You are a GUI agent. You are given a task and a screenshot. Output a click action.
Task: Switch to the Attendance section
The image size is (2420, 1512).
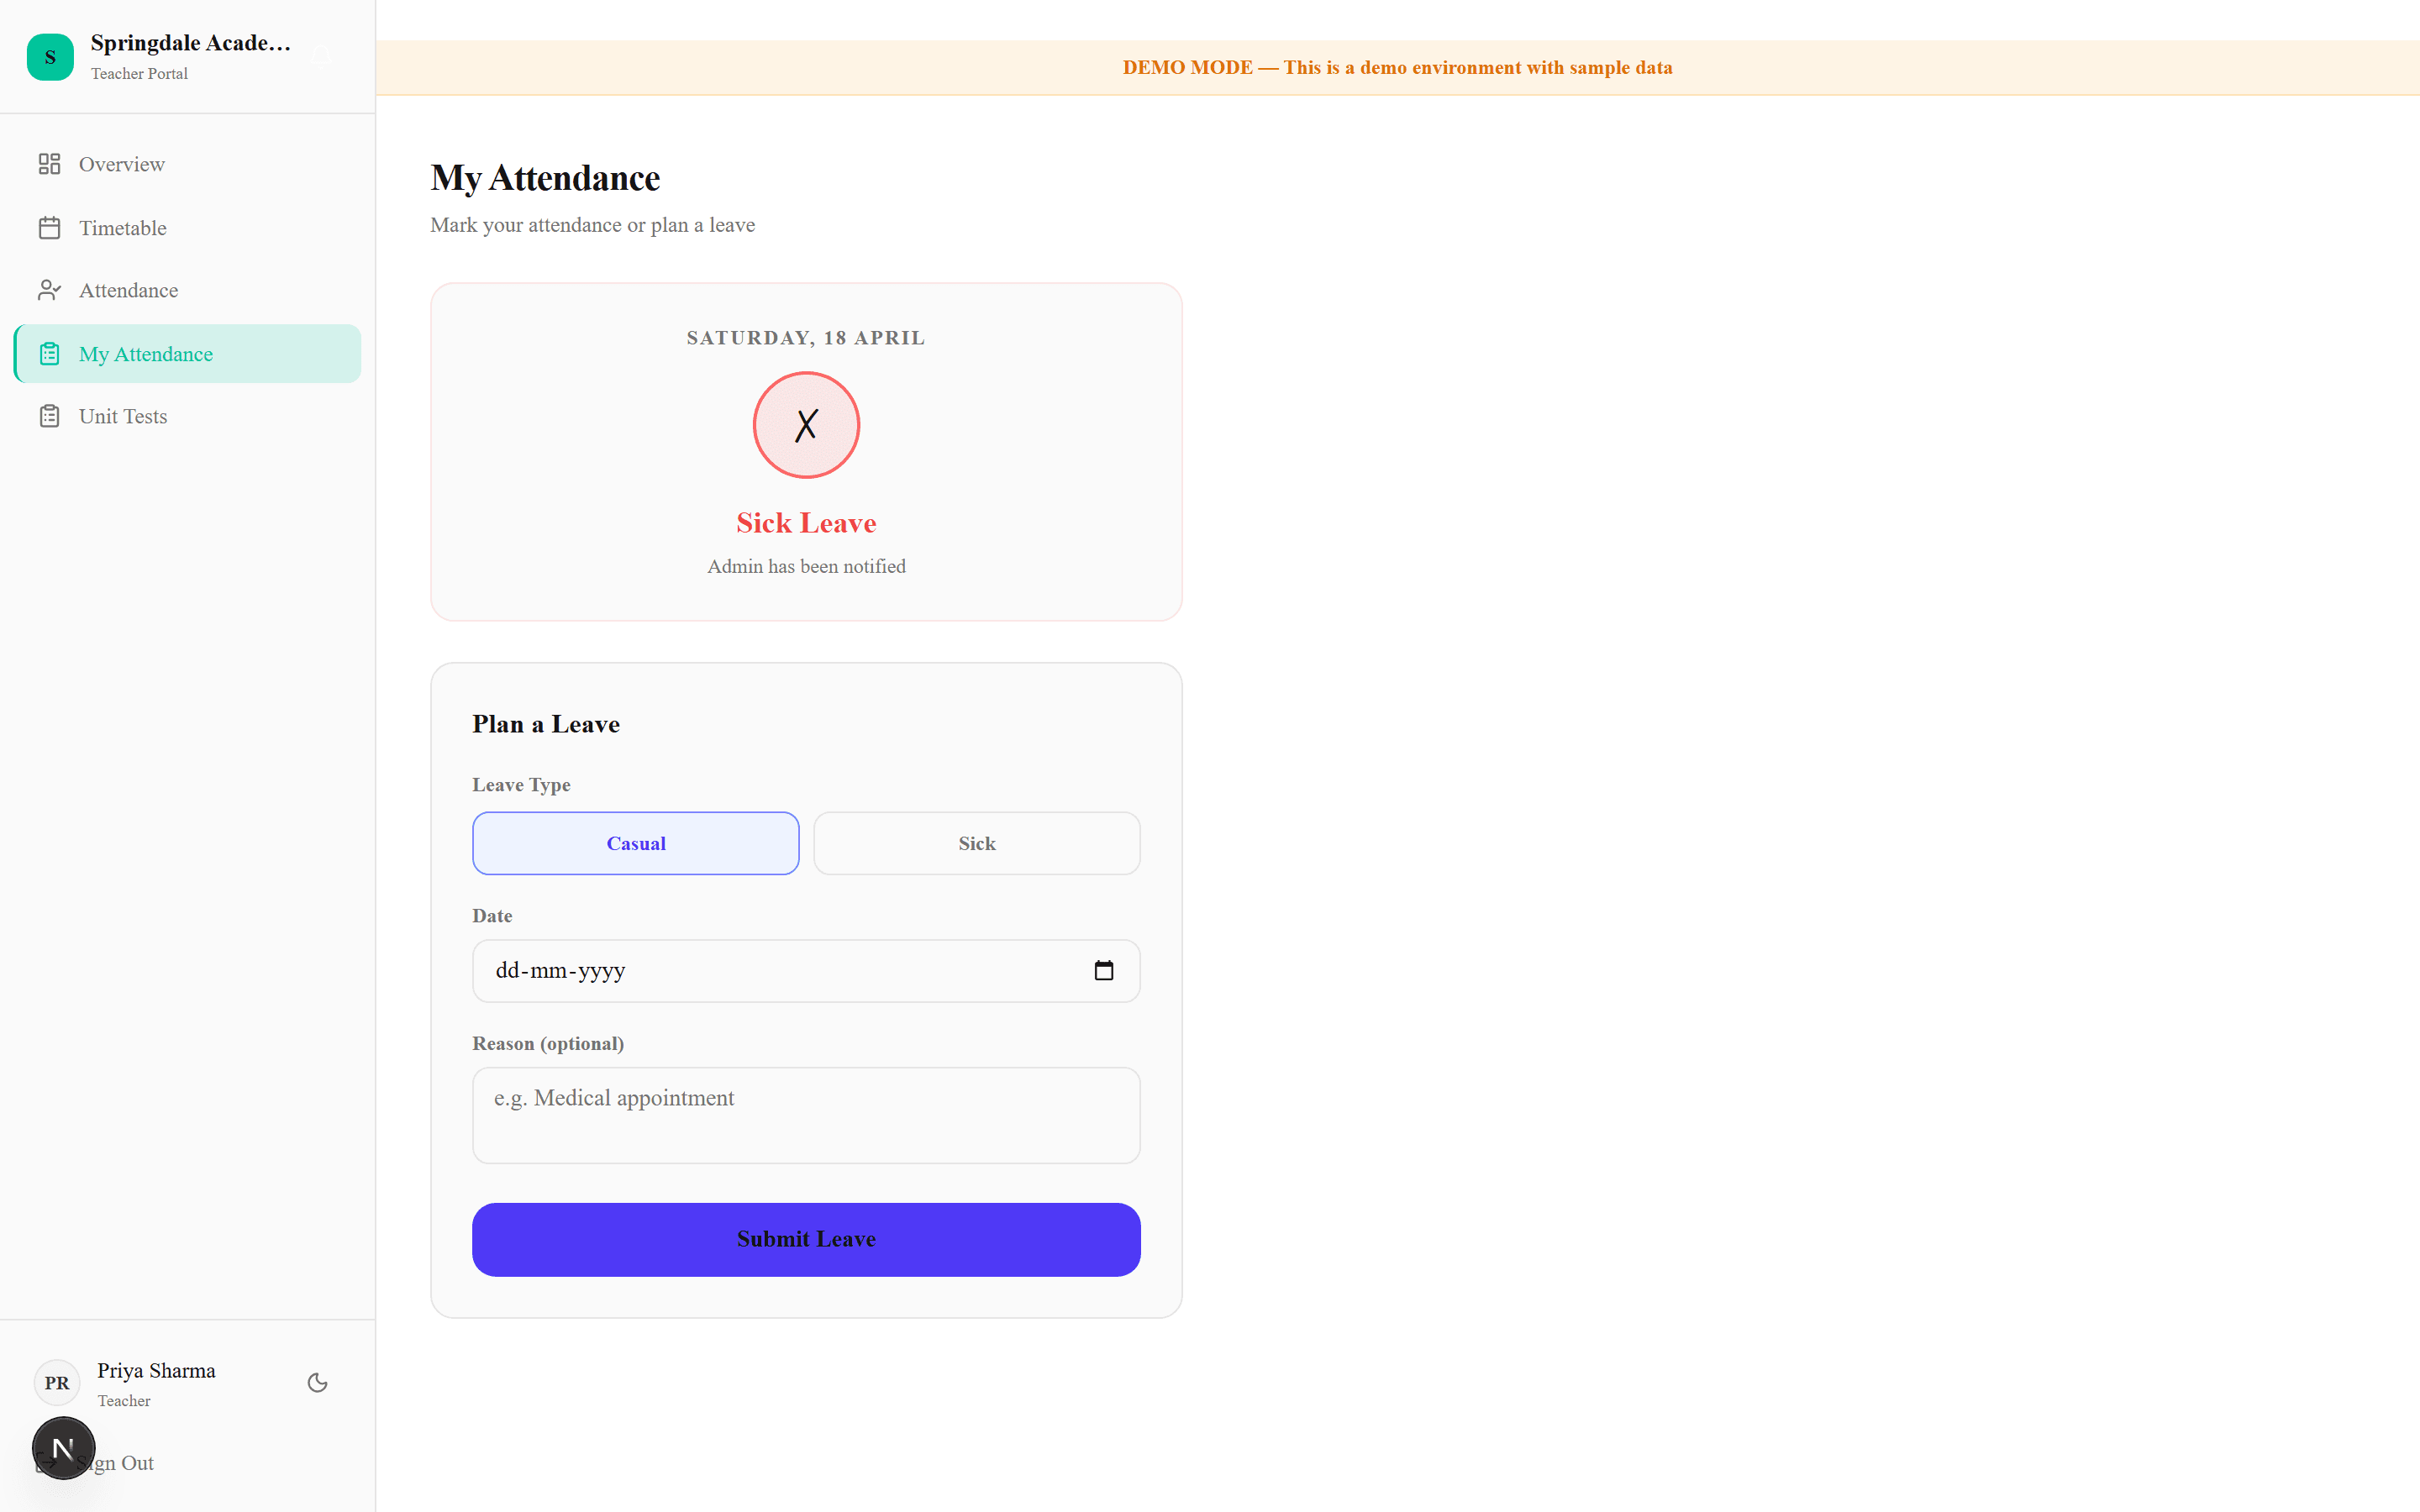click(x=127, y=290)
